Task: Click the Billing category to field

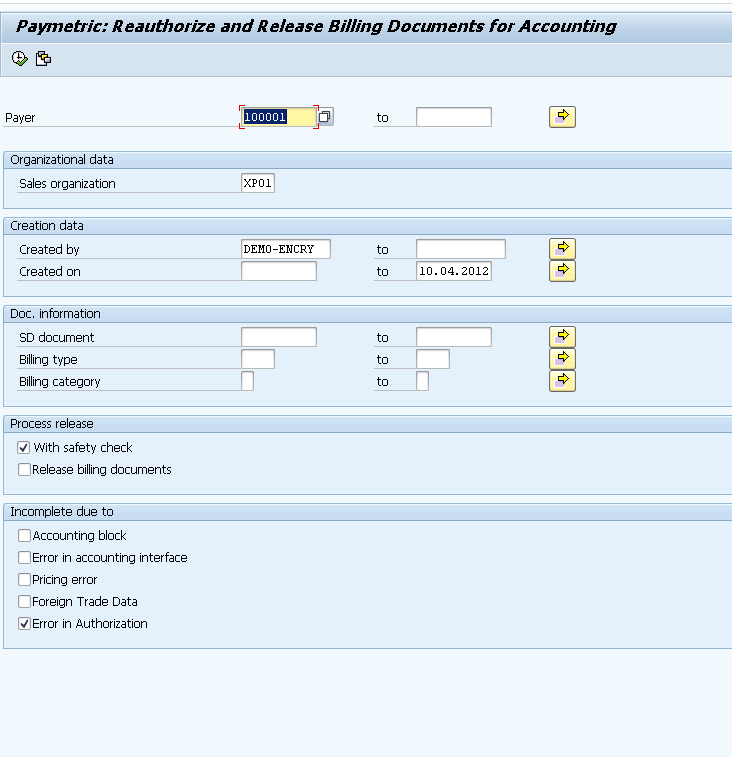Action: (422, 381)
